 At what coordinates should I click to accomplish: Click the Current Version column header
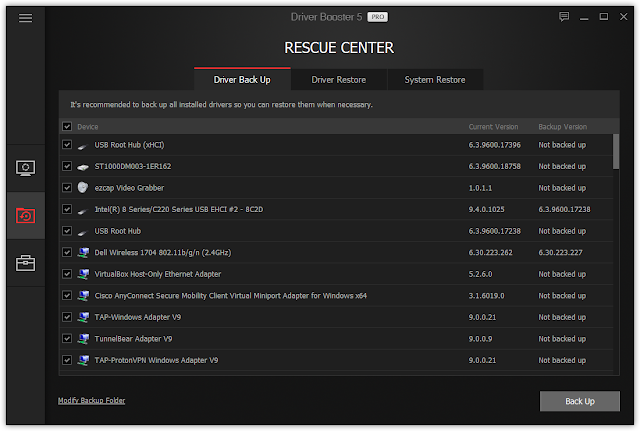[x=493, y=127]
